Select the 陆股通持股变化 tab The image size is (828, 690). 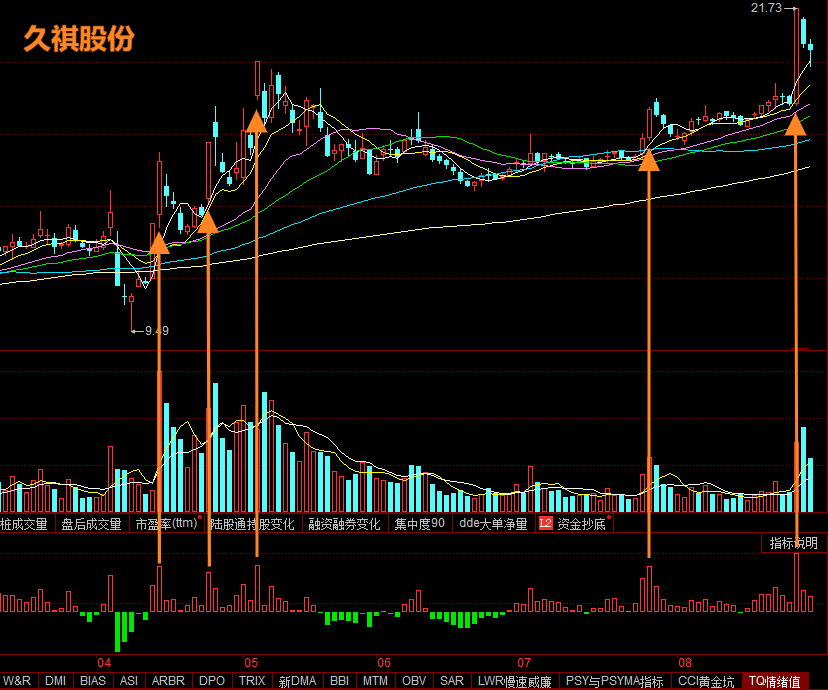pyautogui.click(x=252, y=524)
